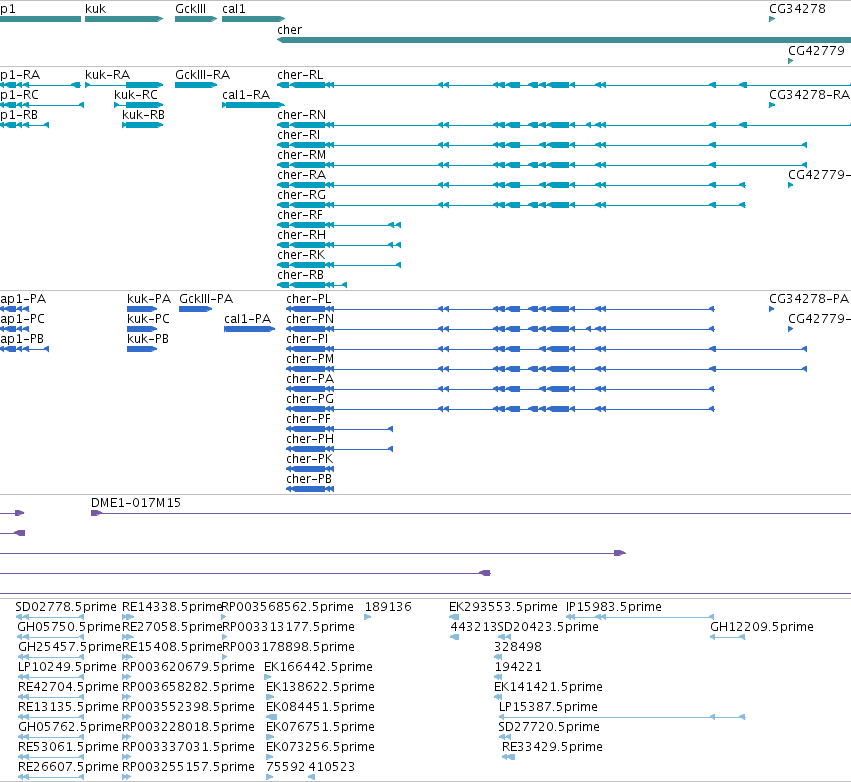Select the DME1-017M15 BAC clone label

(x=136, y=503)
